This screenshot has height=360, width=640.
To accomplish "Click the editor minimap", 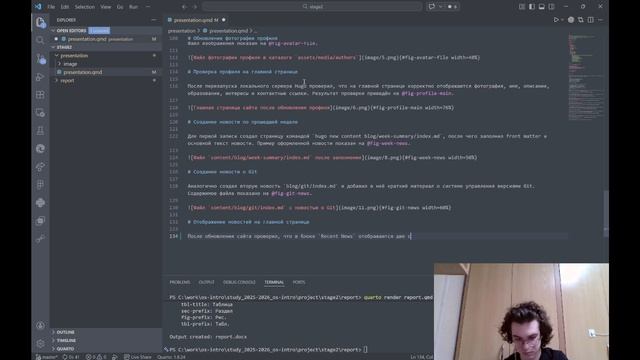I will pos(586,78).
